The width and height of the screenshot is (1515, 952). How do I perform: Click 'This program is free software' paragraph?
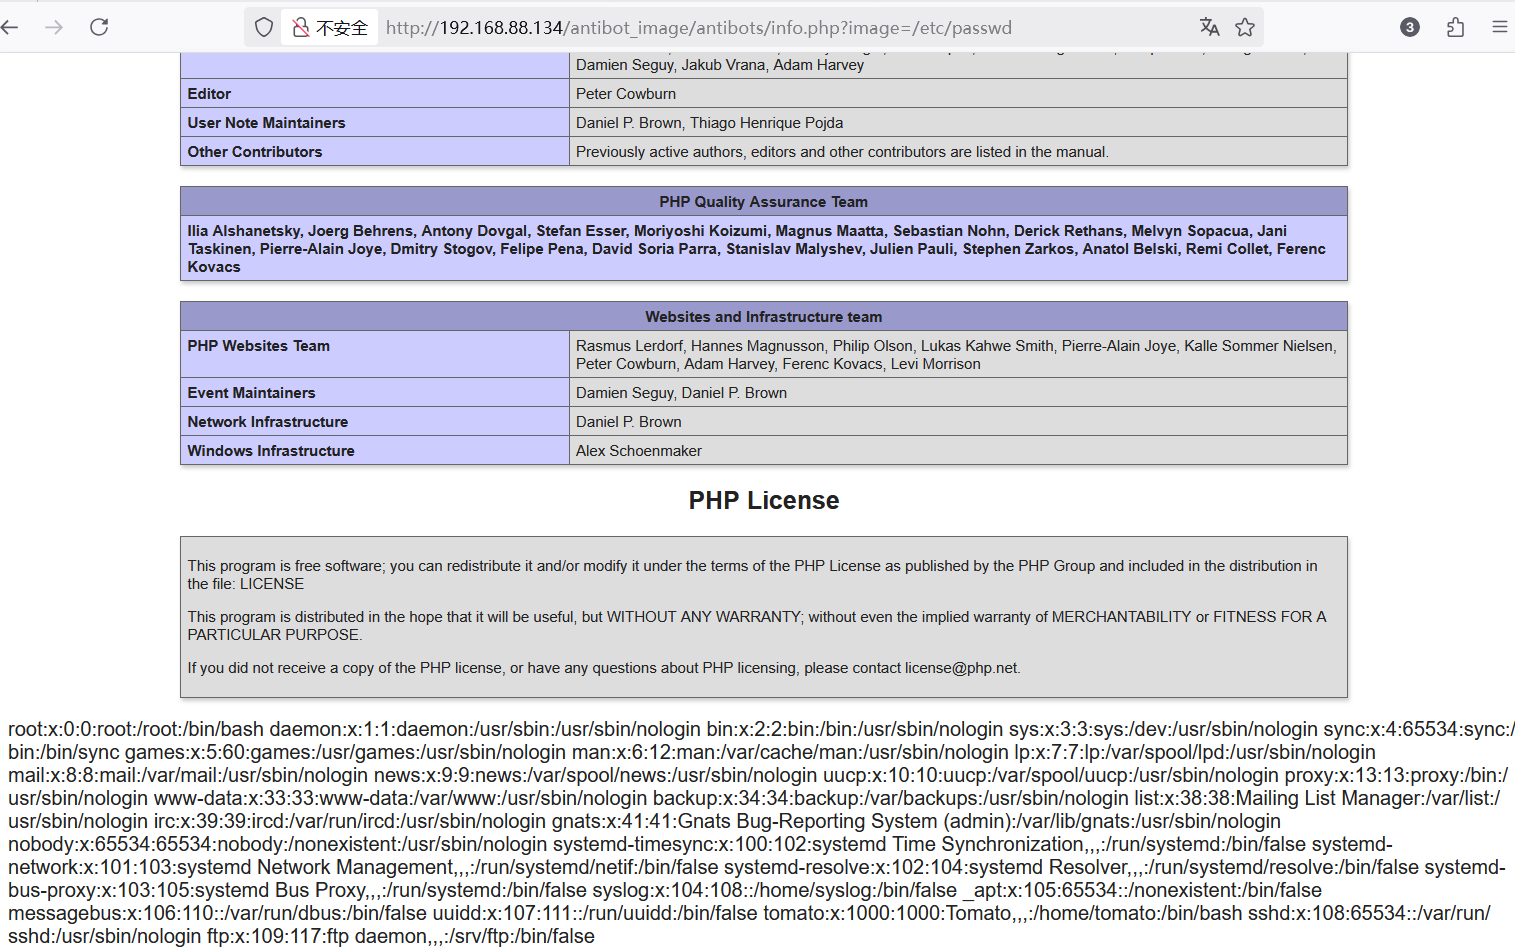point(752,575)
